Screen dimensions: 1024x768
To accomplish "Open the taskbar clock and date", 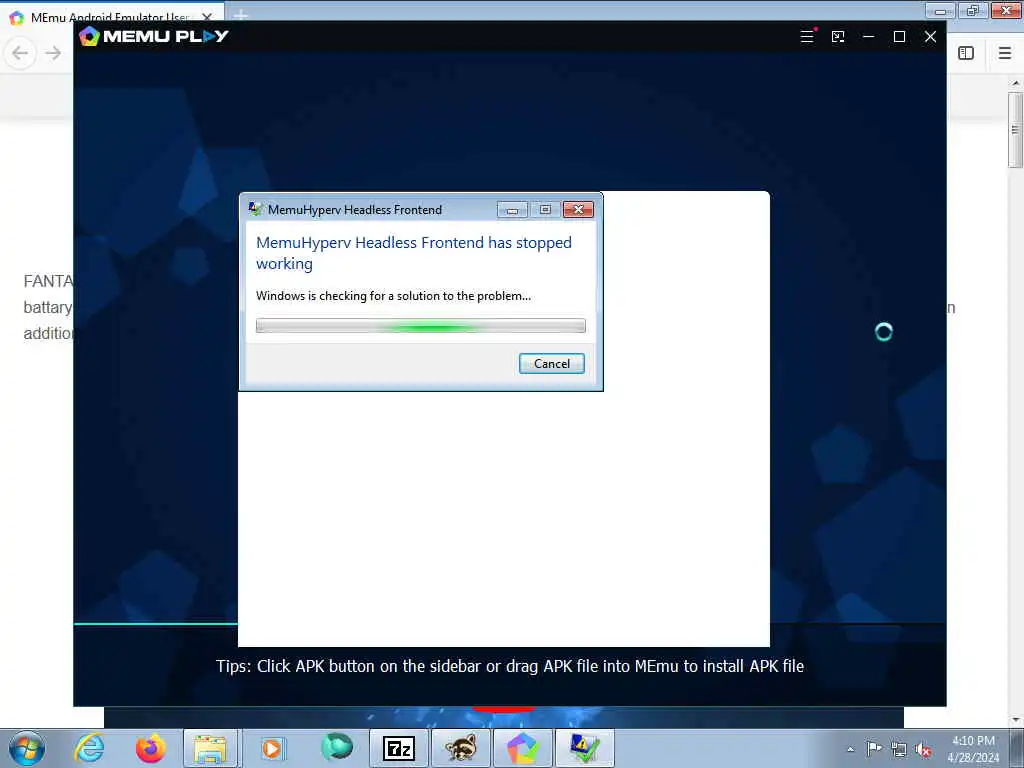I will click(x=973, y=749).
